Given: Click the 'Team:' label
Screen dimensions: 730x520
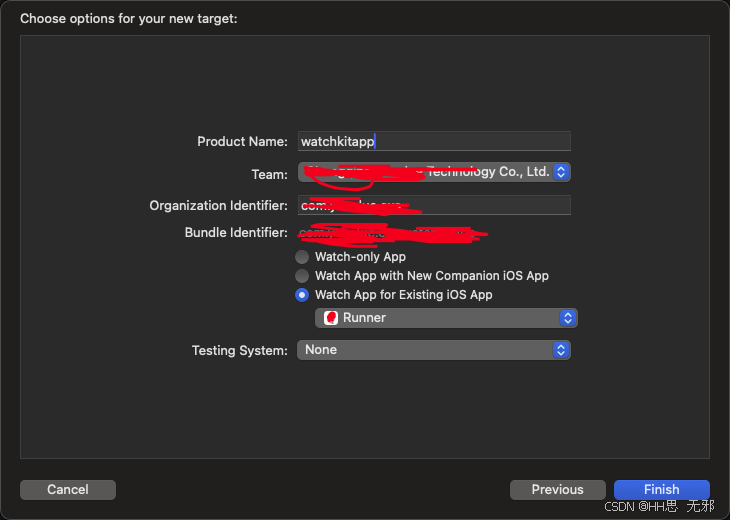Looking at the screenshot, I should 270,175.
